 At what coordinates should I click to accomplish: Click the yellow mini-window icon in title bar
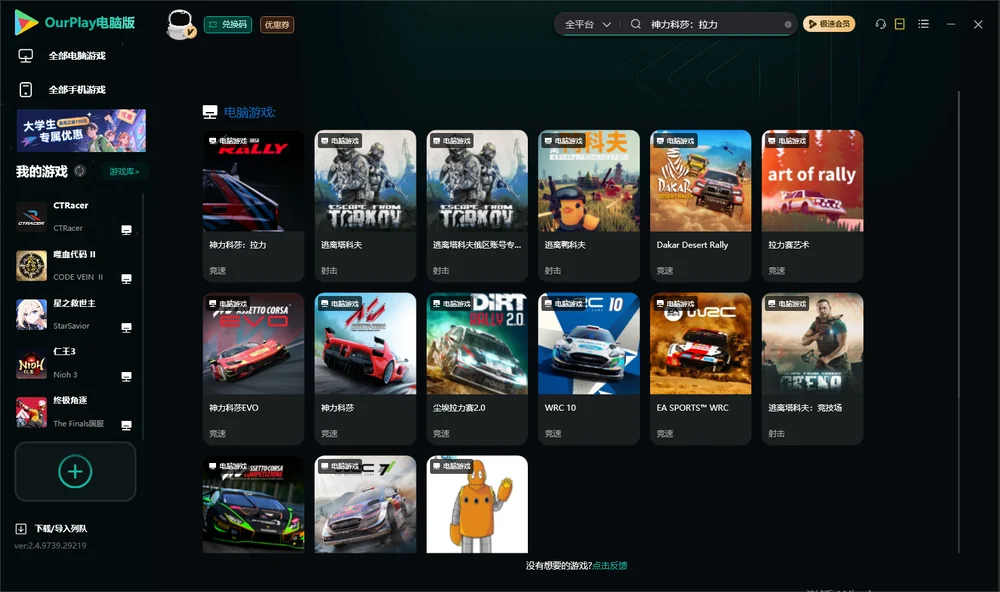pos(900,24)
